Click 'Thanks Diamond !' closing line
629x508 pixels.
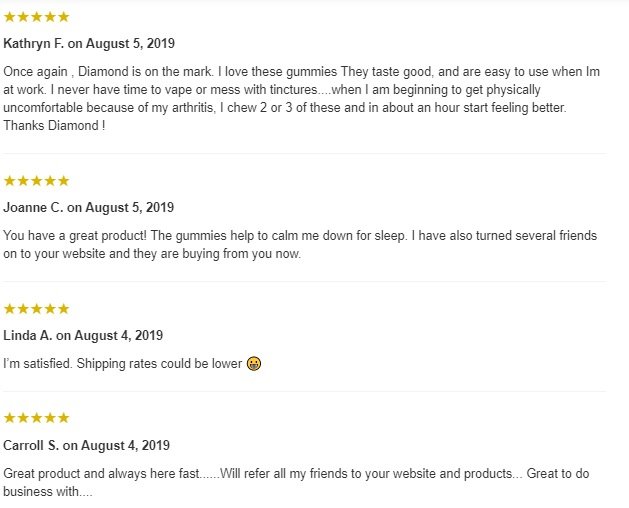[x=54, y=126]
